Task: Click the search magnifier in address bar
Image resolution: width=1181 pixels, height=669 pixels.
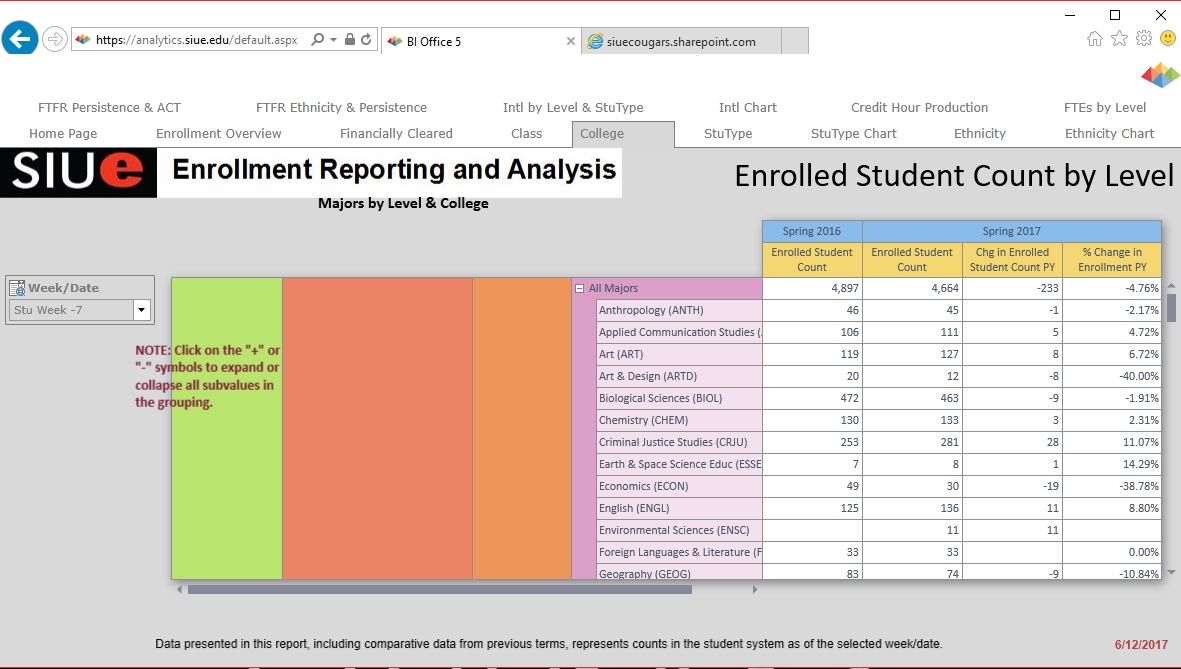Action: tap(317, 40)
